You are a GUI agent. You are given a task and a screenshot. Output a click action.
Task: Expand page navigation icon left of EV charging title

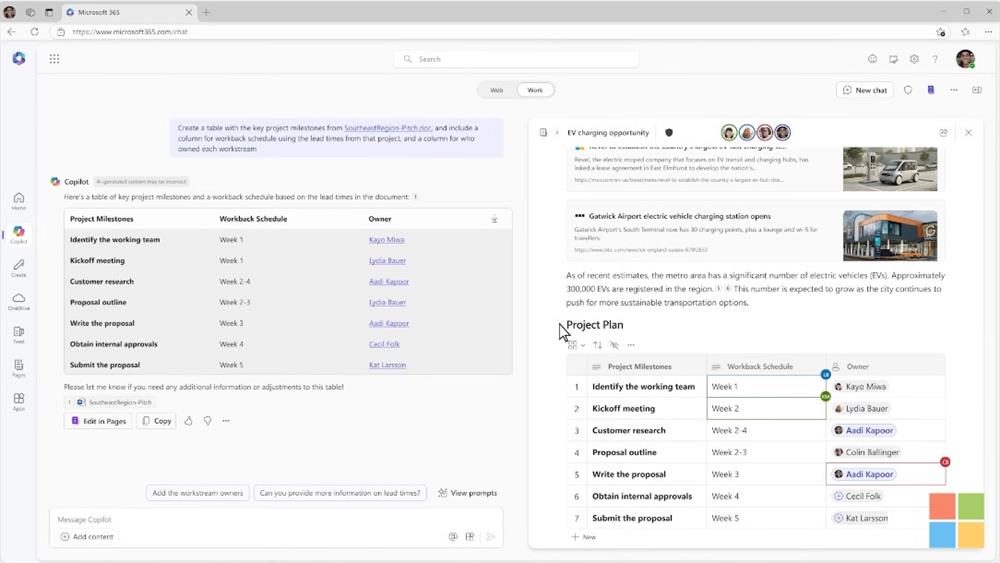point(543,133)
